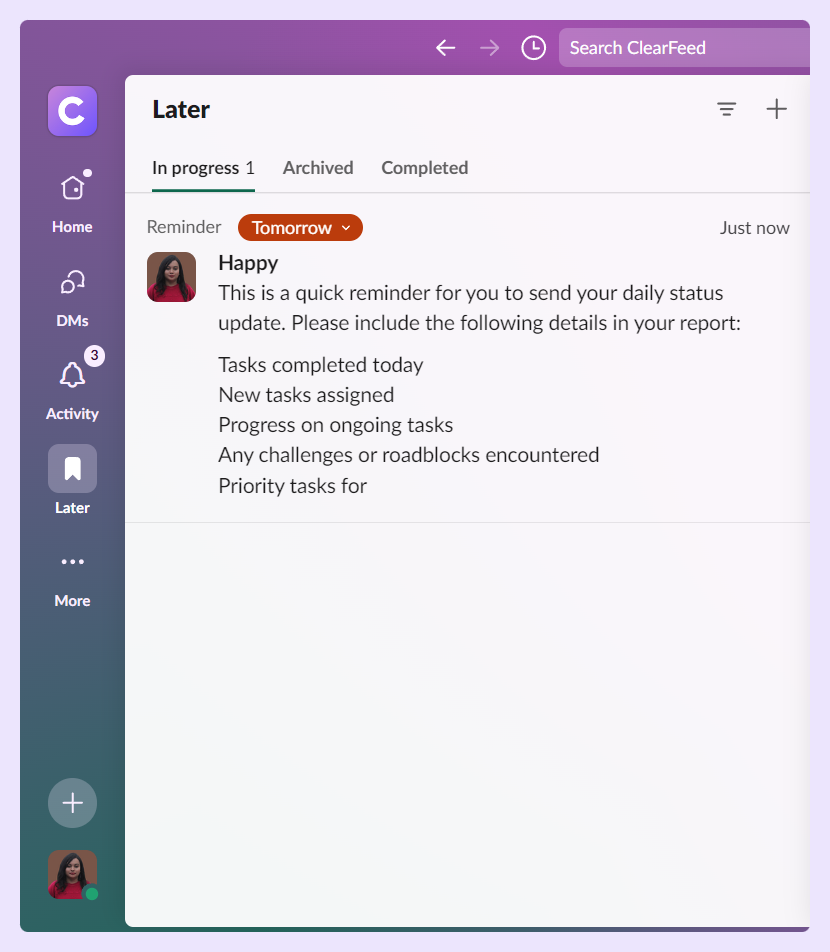This screenshot has height=952, width=830.
Task: Add new item with Later header plus
Action: pos(777,109)
